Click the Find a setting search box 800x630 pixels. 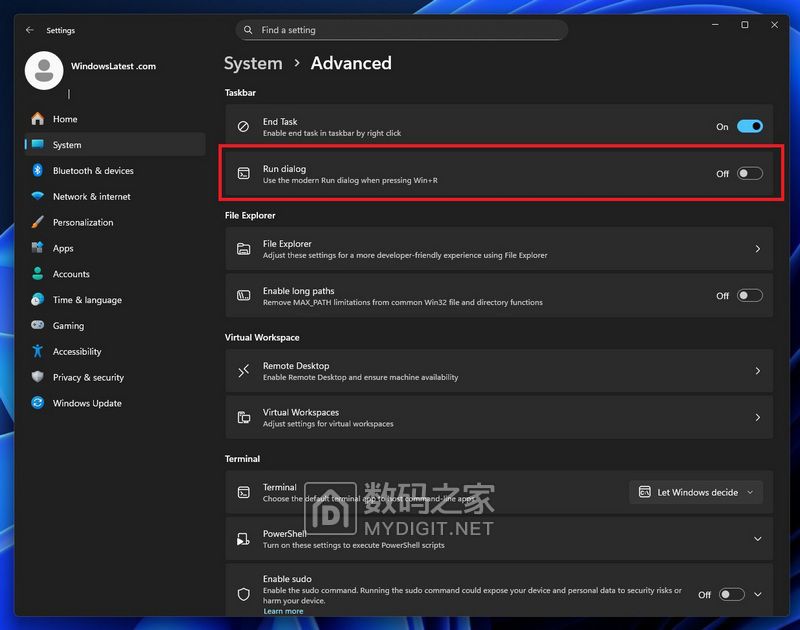(402, 30)
